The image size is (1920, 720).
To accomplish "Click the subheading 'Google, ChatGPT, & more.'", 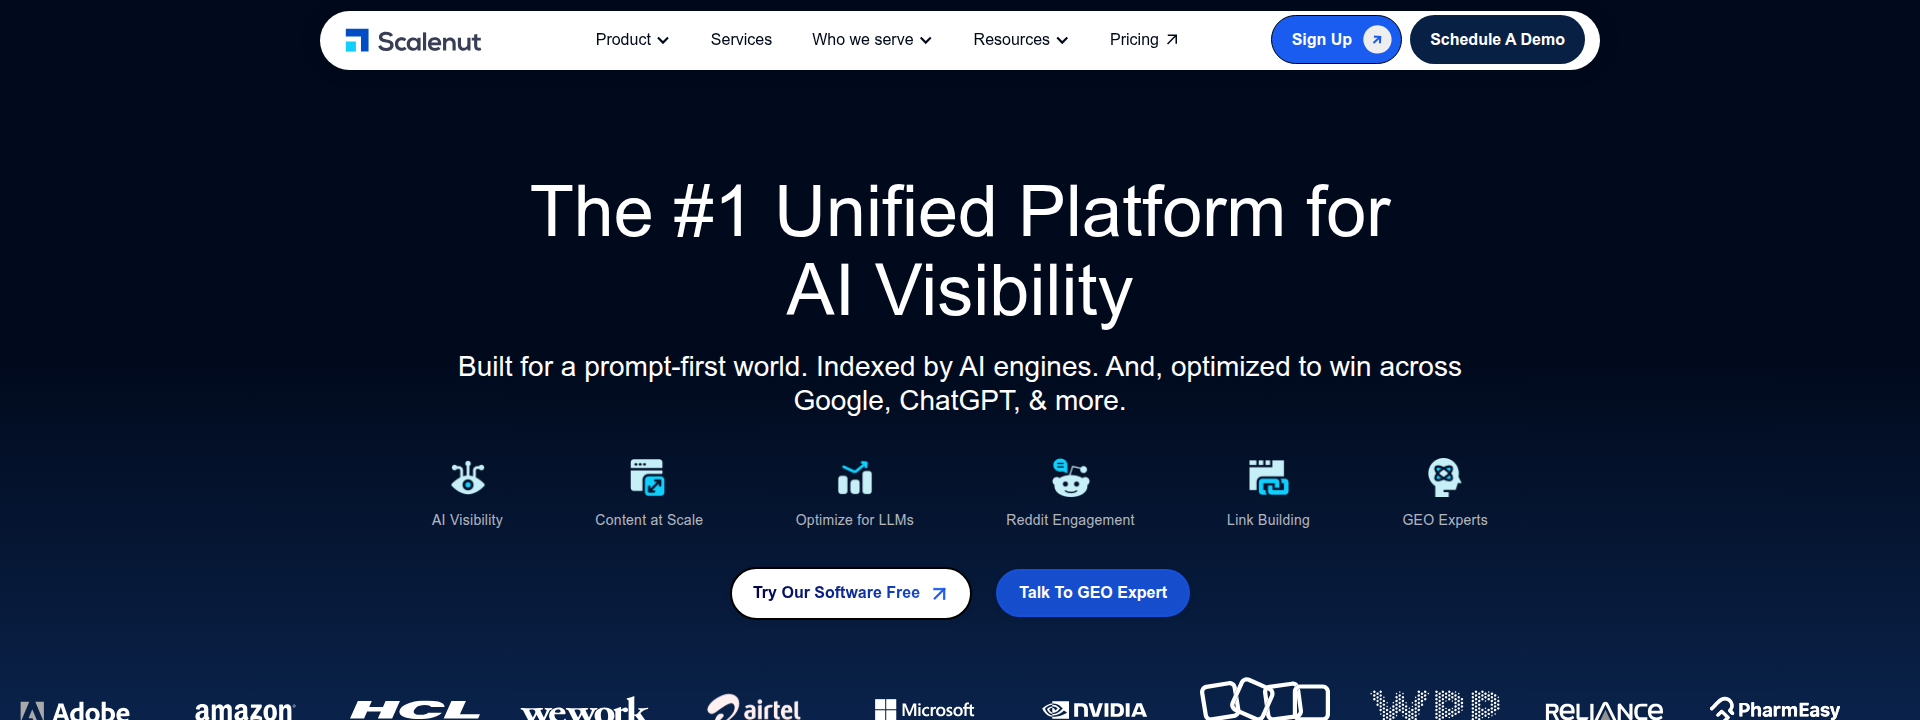I will (x=960, y=401).
